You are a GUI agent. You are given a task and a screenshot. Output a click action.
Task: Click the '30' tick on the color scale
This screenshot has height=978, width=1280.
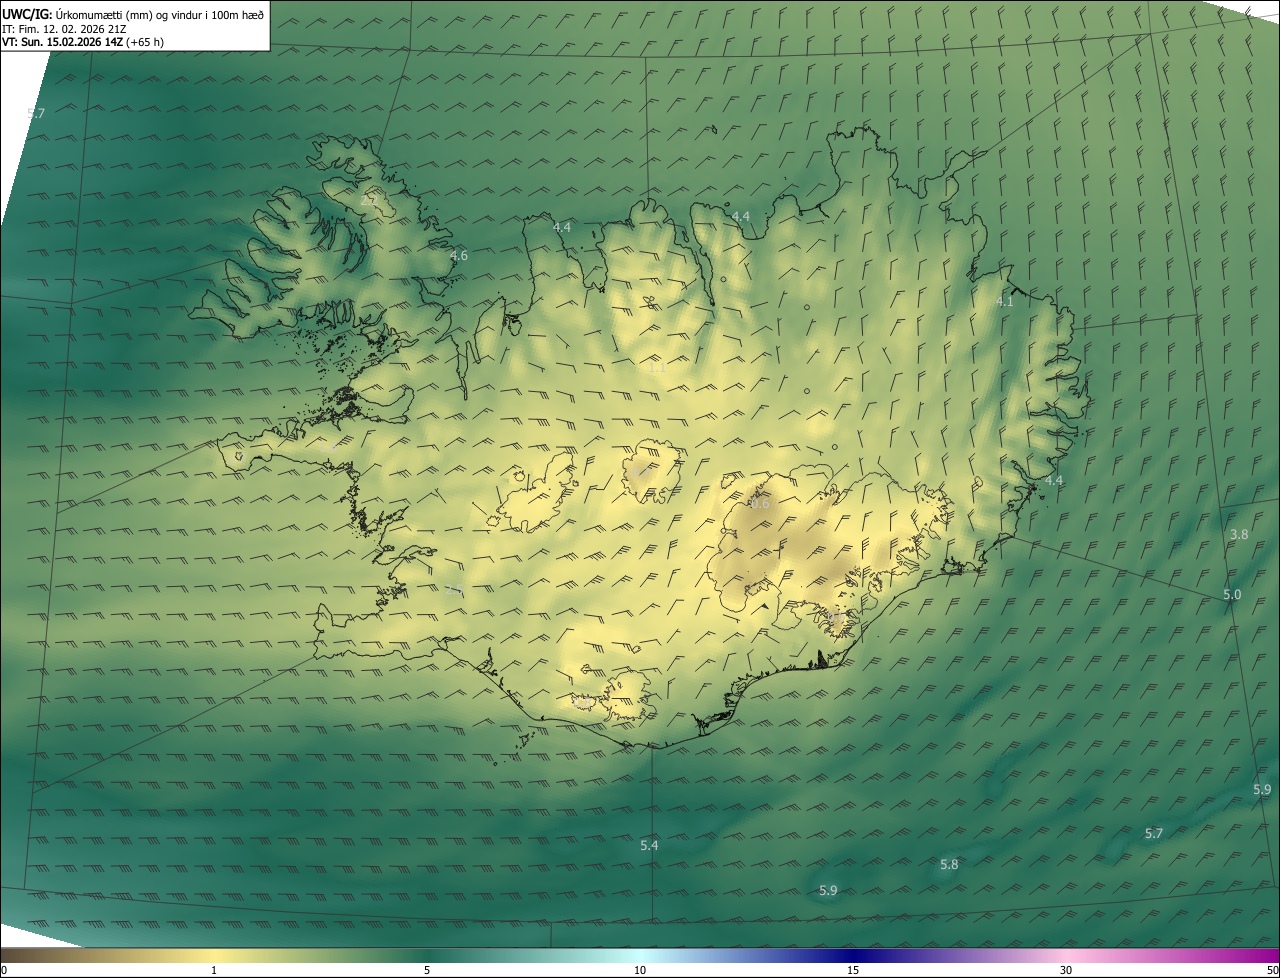1066,970
